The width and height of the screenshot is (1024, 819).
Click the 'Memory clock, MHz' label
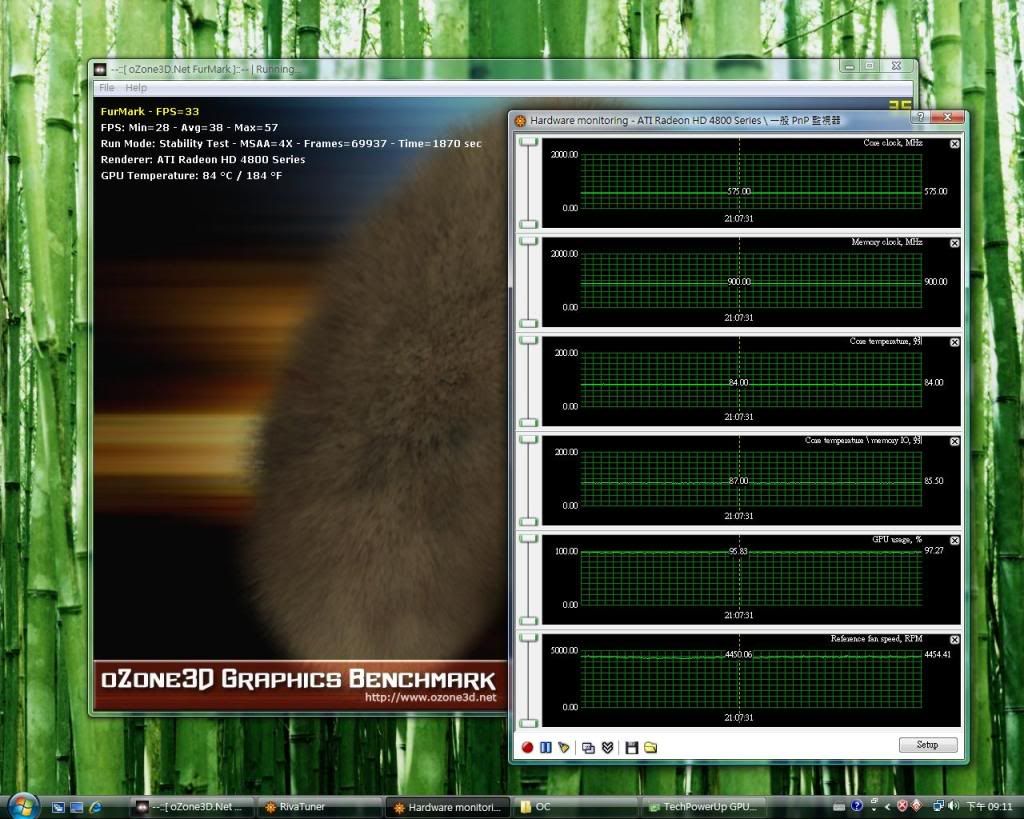point(887,242)
